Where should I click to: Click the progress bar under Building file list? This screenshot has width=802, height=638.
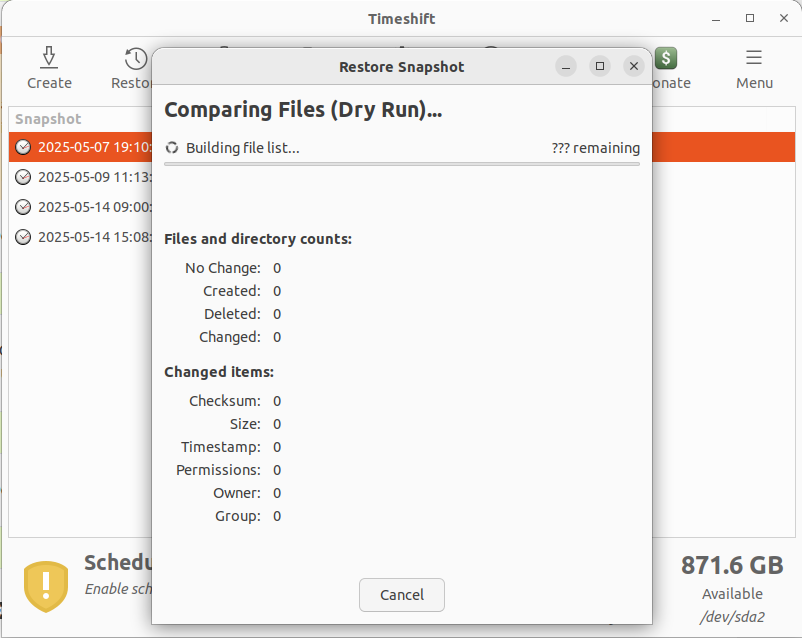click(x=402, y=164)
